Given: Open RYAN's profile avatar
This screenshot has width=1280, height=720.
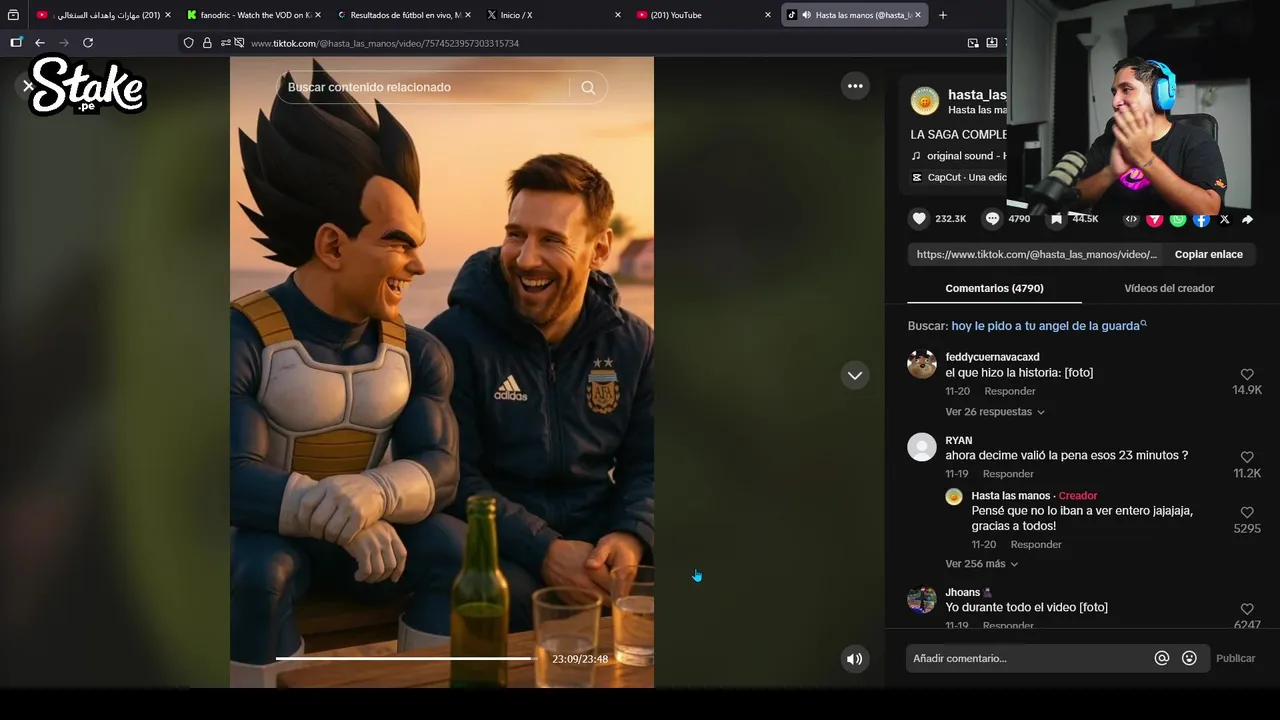Looking at the screenshot, I should point(922,447).
